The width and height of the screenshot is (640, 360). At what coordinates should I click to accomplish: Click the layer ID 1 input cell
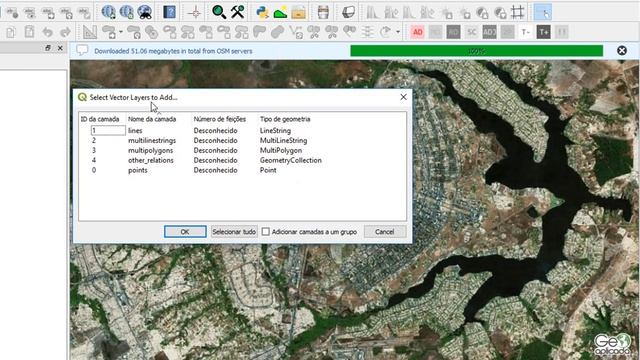click(108, 131)
